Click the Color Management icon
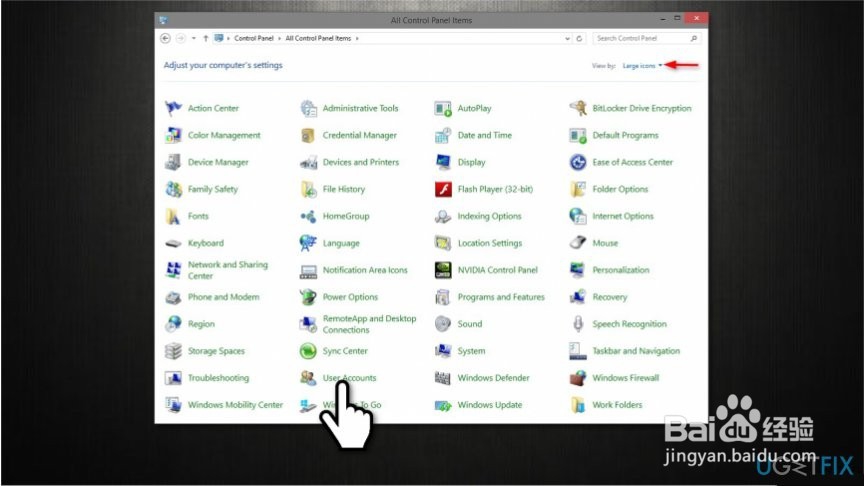Viewport: 865px width, 486px height. pos(173,135)
